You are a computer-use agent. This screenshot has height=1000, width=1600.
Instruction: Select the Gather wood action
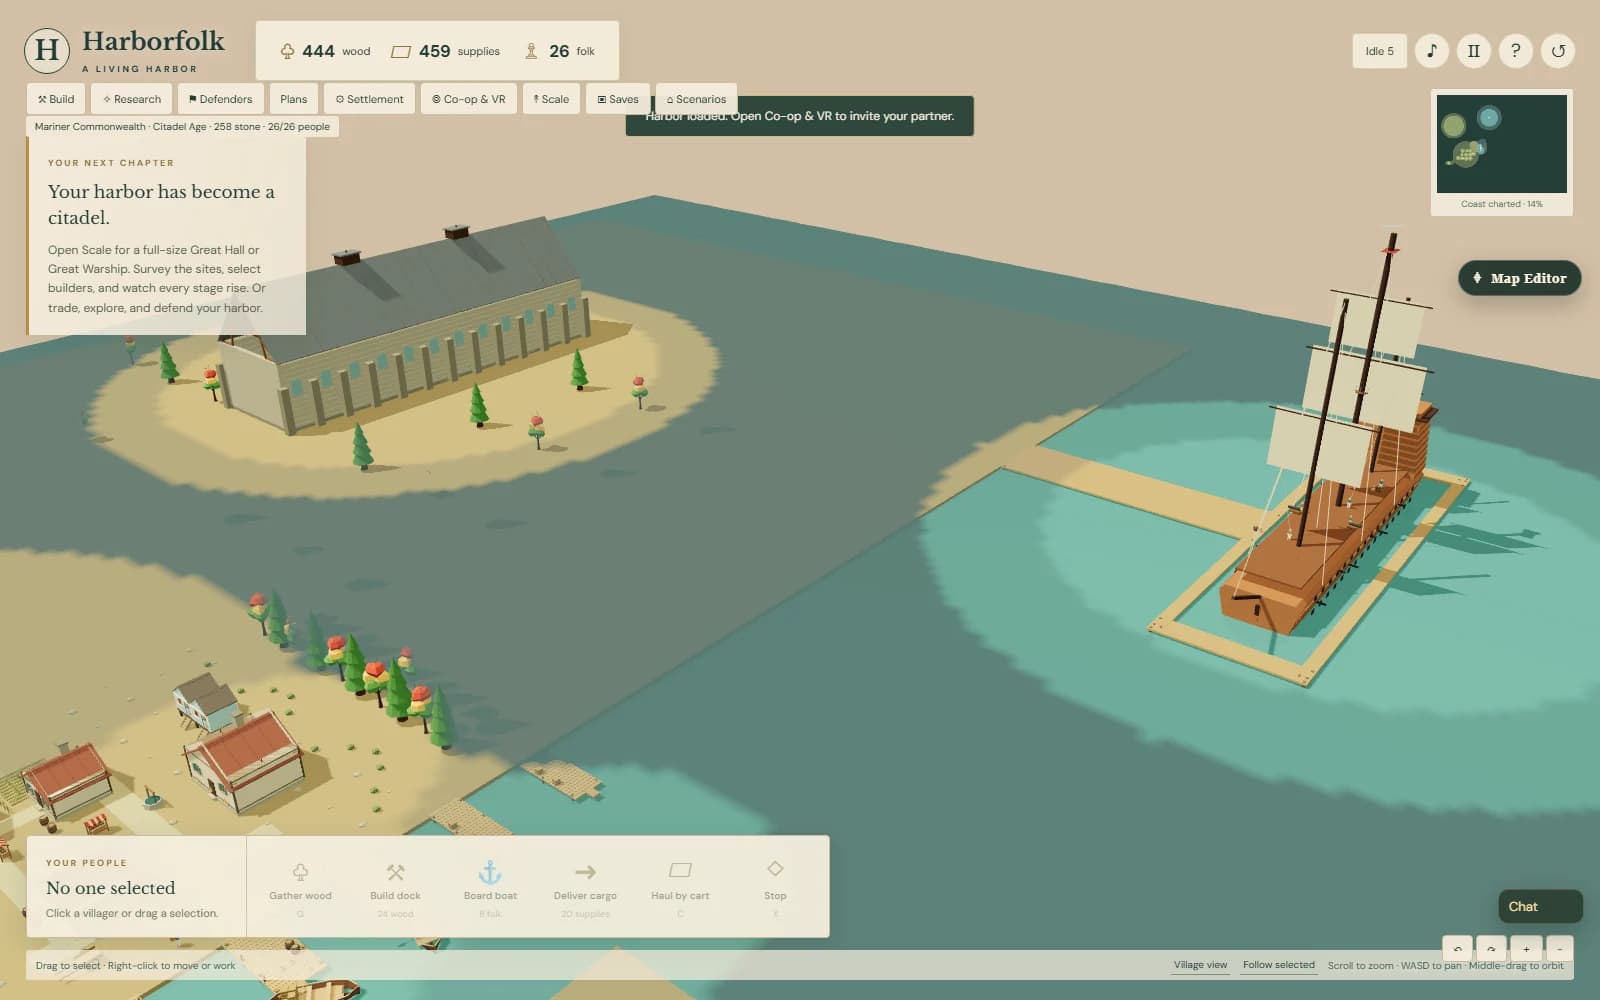click(x=300, y=886)
